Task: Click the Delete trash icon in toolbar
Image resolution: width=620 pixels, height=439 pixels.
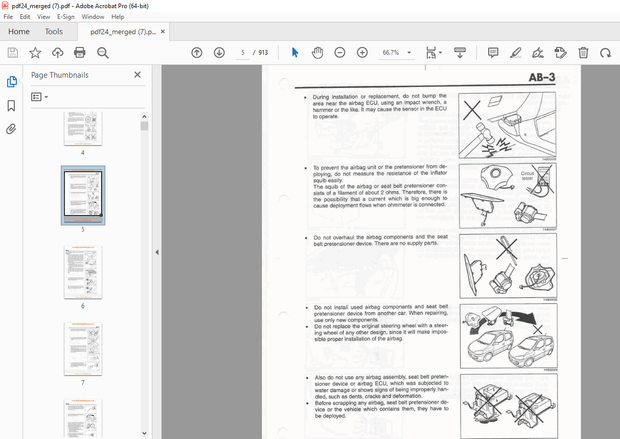Action: (x=584, y=52)
